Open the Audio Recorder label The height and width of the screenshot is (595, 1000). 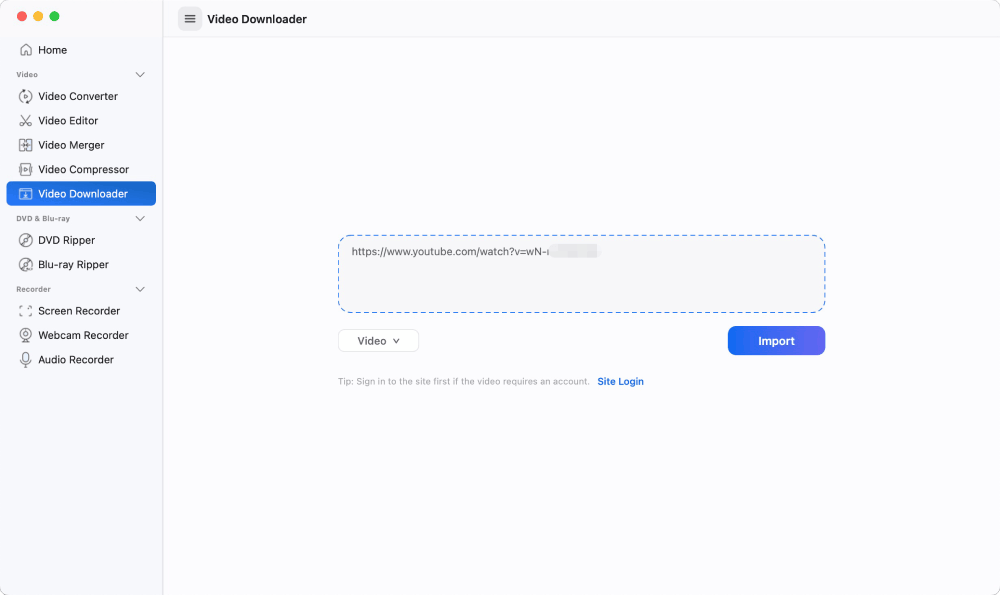tap(76, 360)
